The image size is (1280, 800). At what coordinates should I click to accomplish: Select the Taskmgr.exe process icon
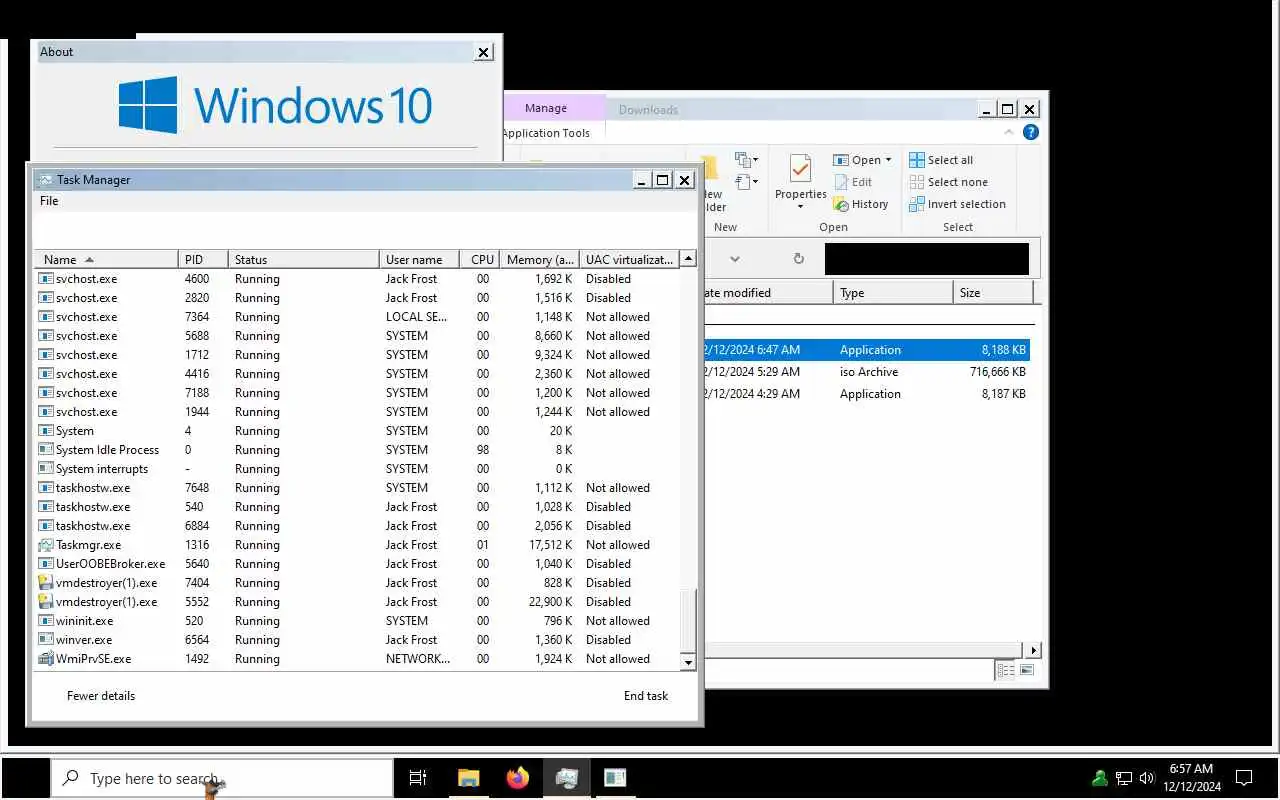tap(46, 545)
